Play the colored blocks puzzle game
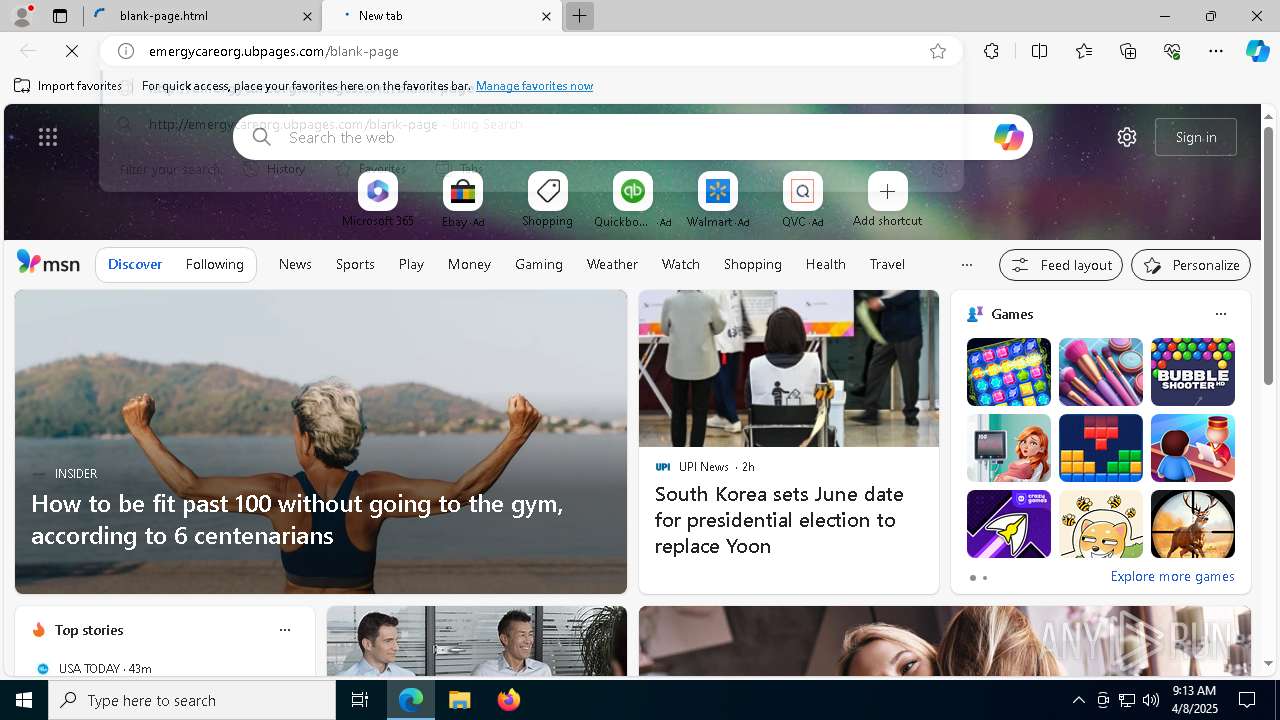The width and height of the screenshot is (1280, 720). point(1100,448)
